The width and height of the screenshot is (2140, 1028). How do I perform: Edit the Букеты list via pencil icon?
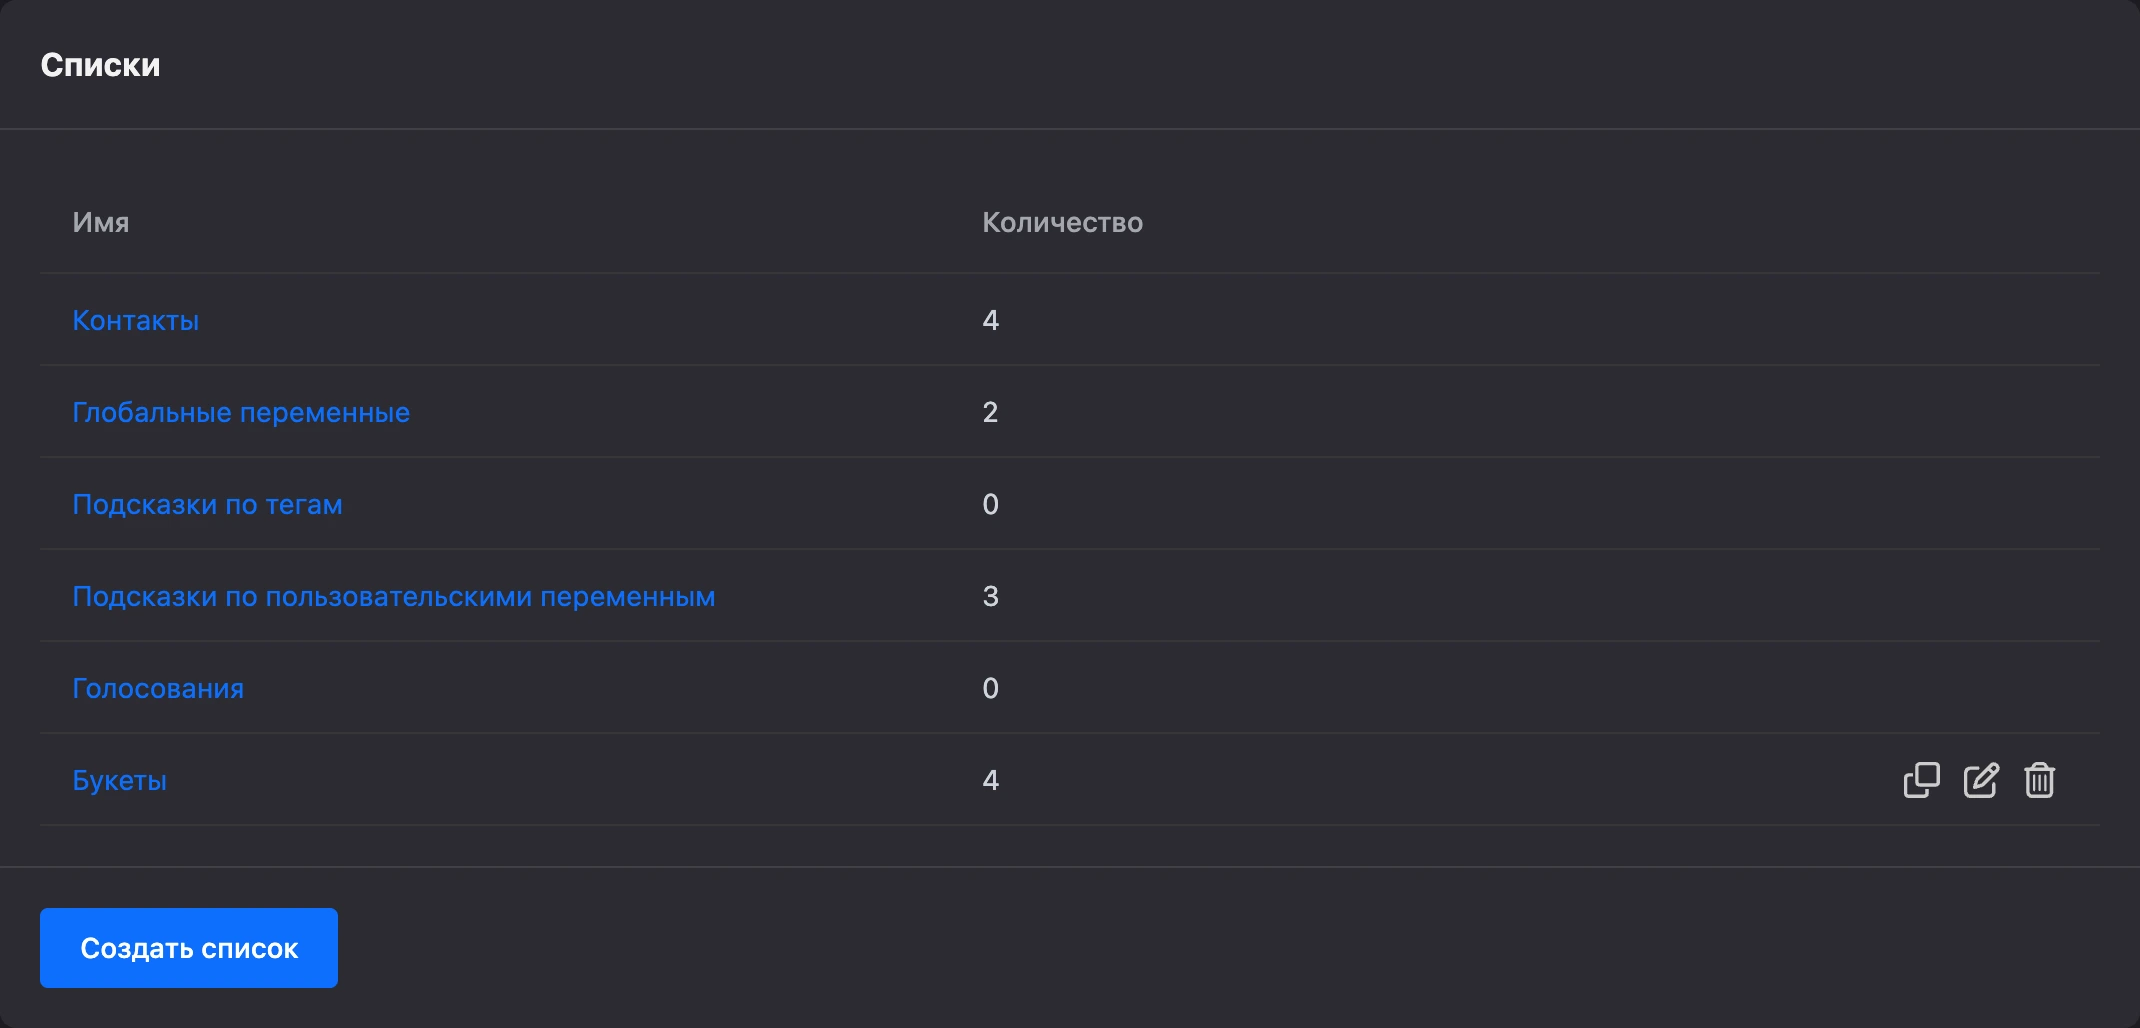coord(1981,780)
